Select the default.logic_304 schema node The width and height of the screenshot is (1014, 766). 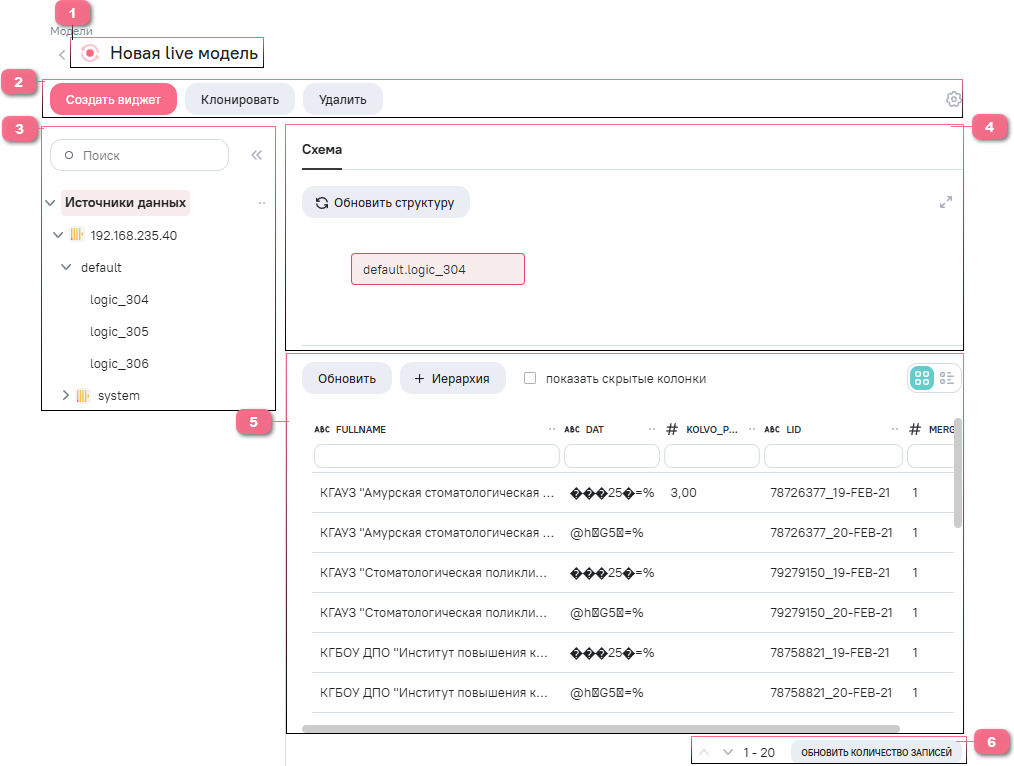438,269
